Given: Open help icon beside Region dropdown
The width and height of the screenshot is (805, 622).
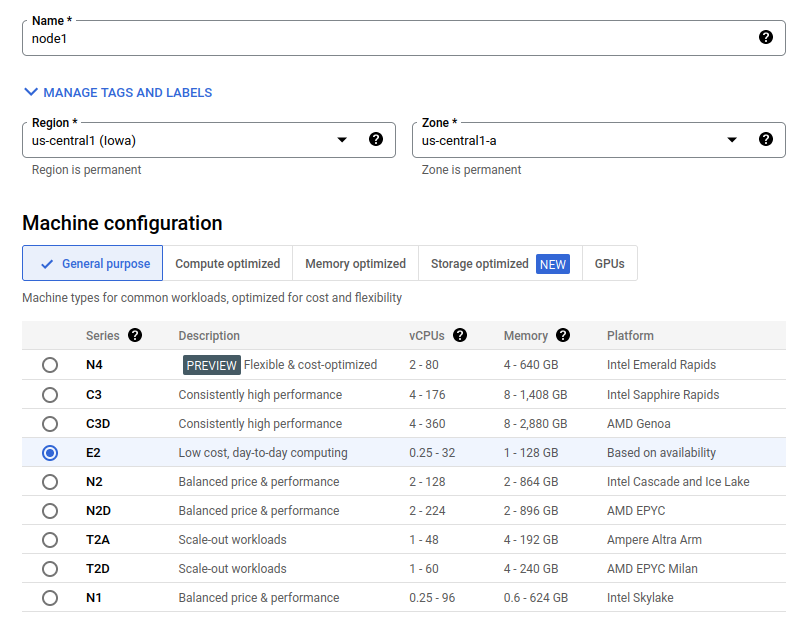Looking at the screenshot, I should click(376, 139).
